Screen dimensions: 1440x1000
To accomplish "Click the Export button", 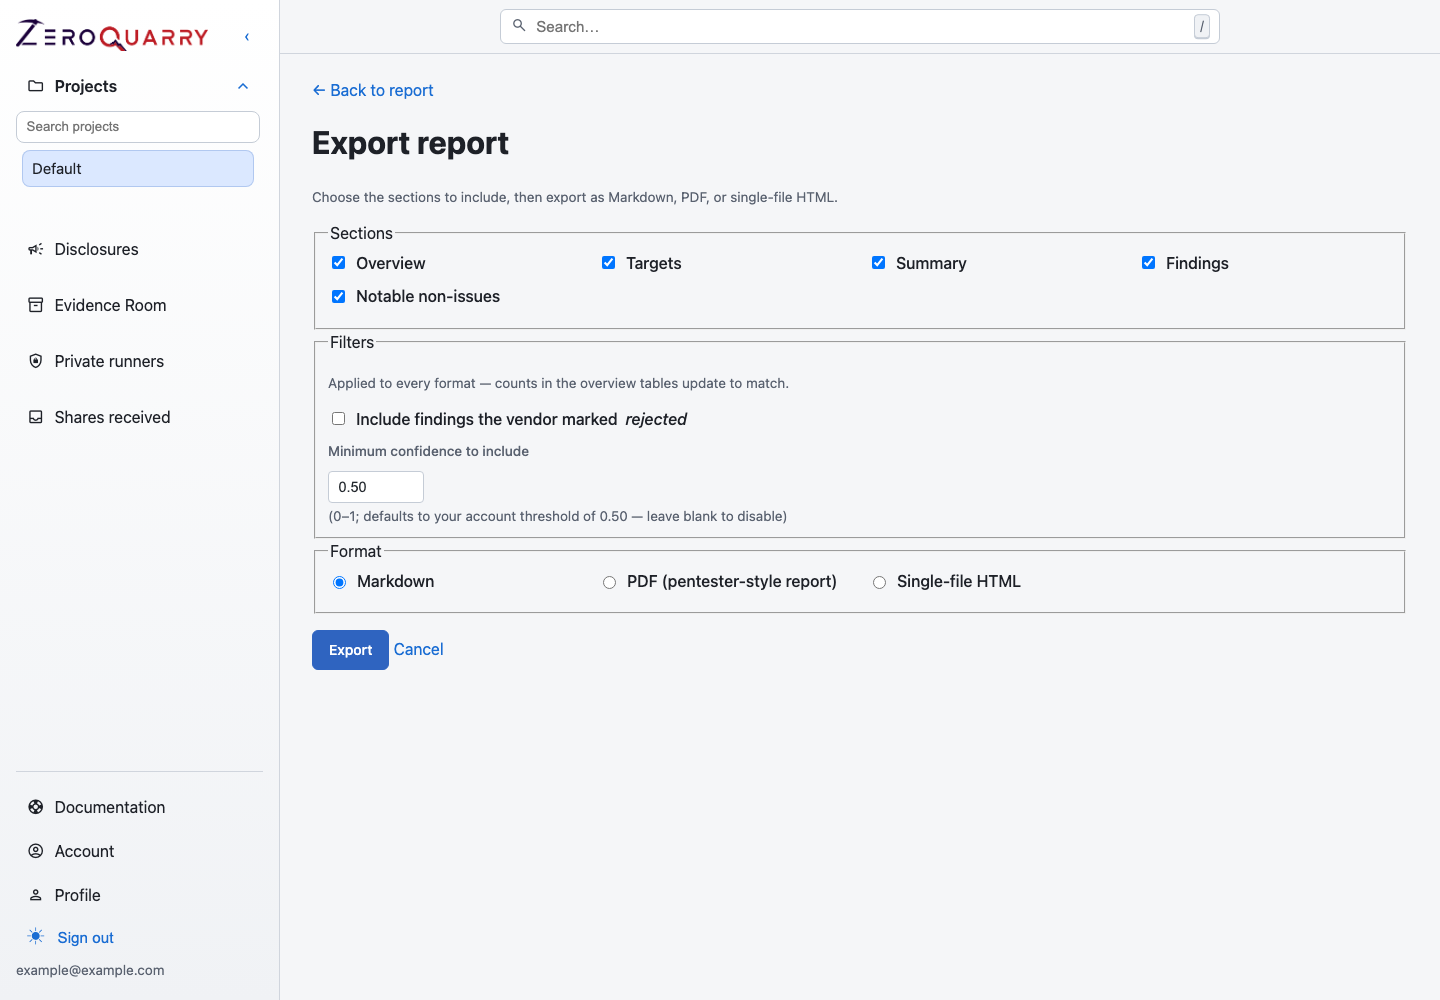I will (x=350, y=650).
